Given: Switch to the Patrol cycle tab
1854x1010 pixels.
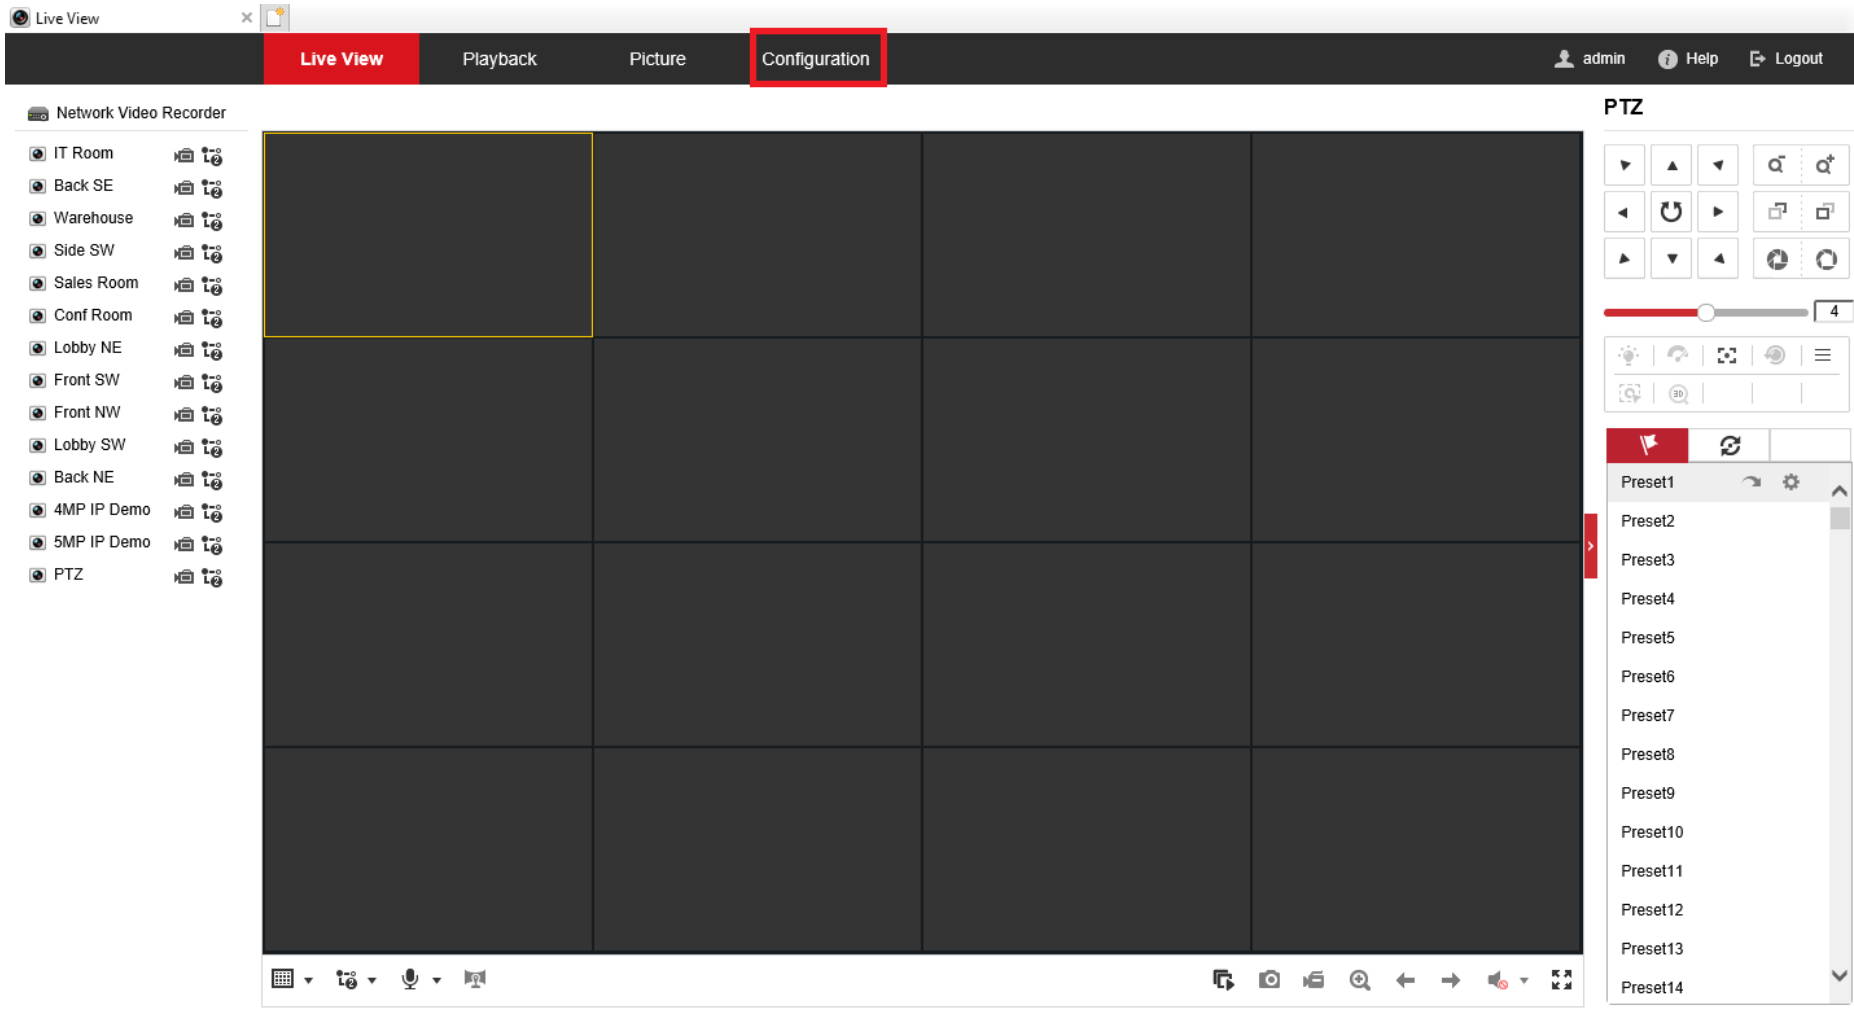Looking at the screenshot, I should click(1729, 445).
